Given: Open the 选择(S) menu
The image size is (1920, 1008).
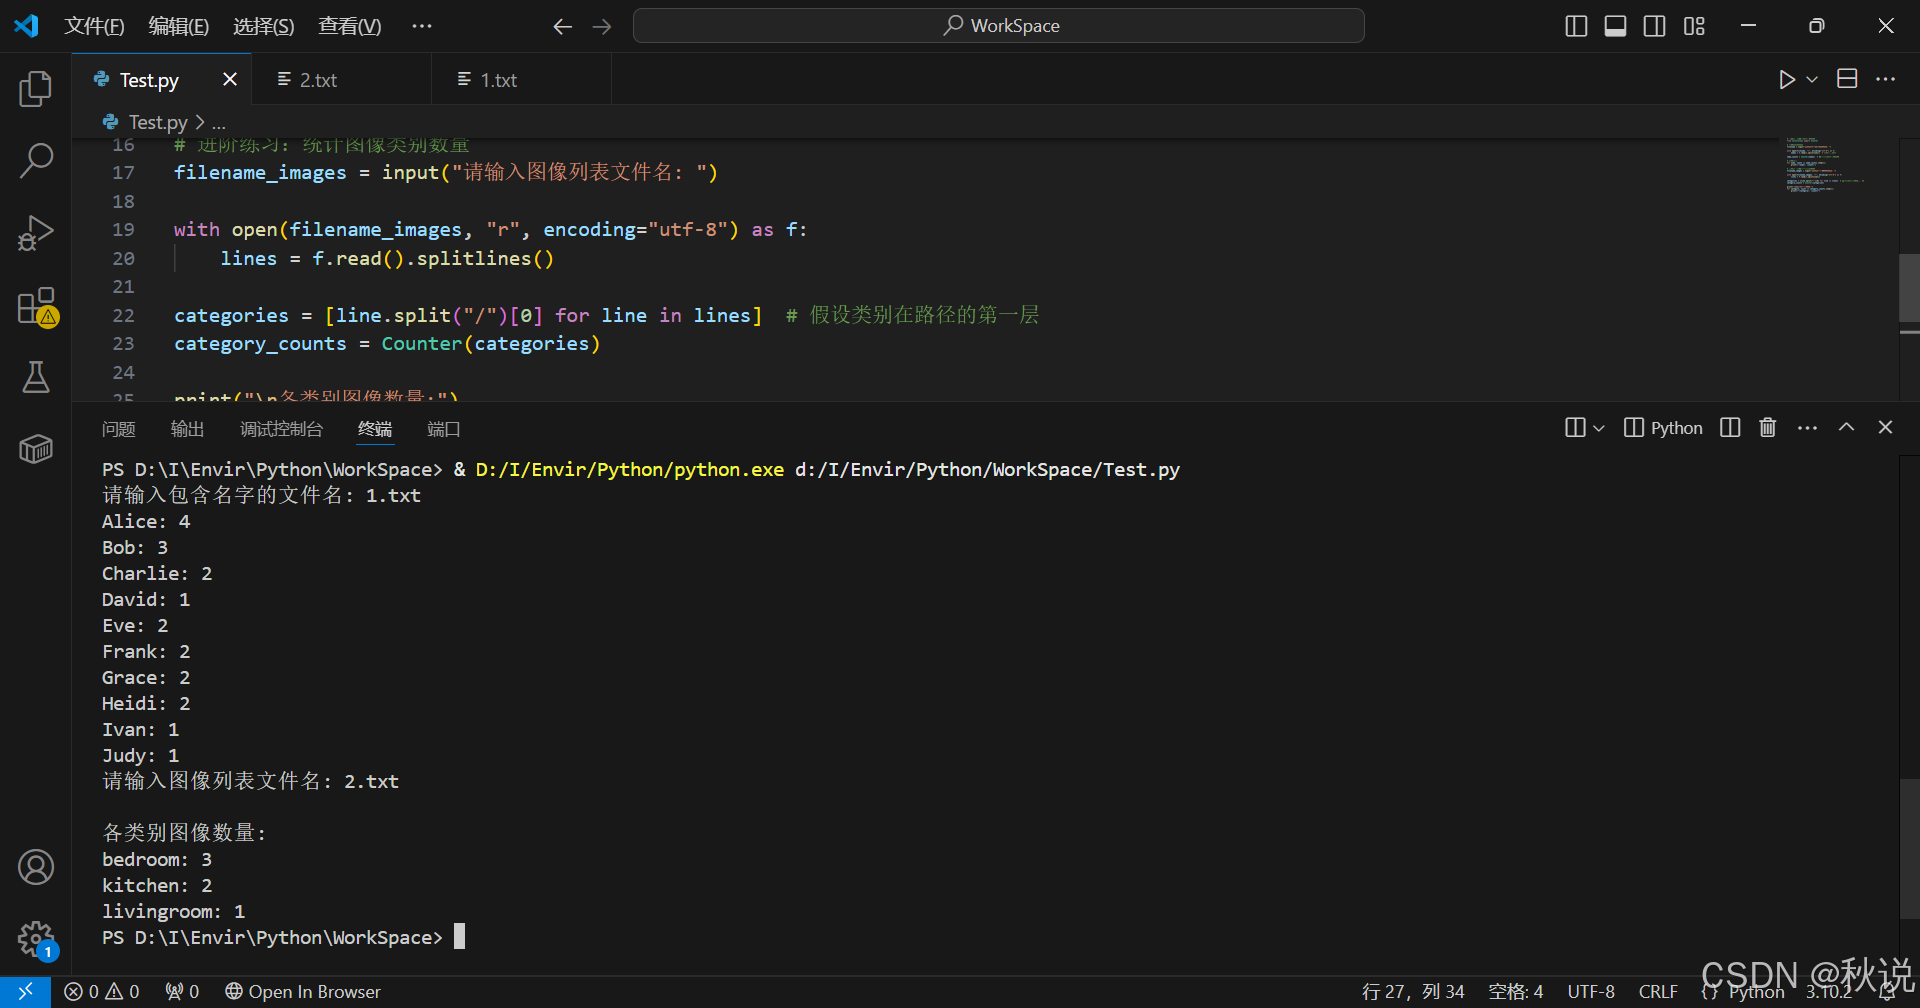Looking at the screenshot, I should (x=264, y=26).
